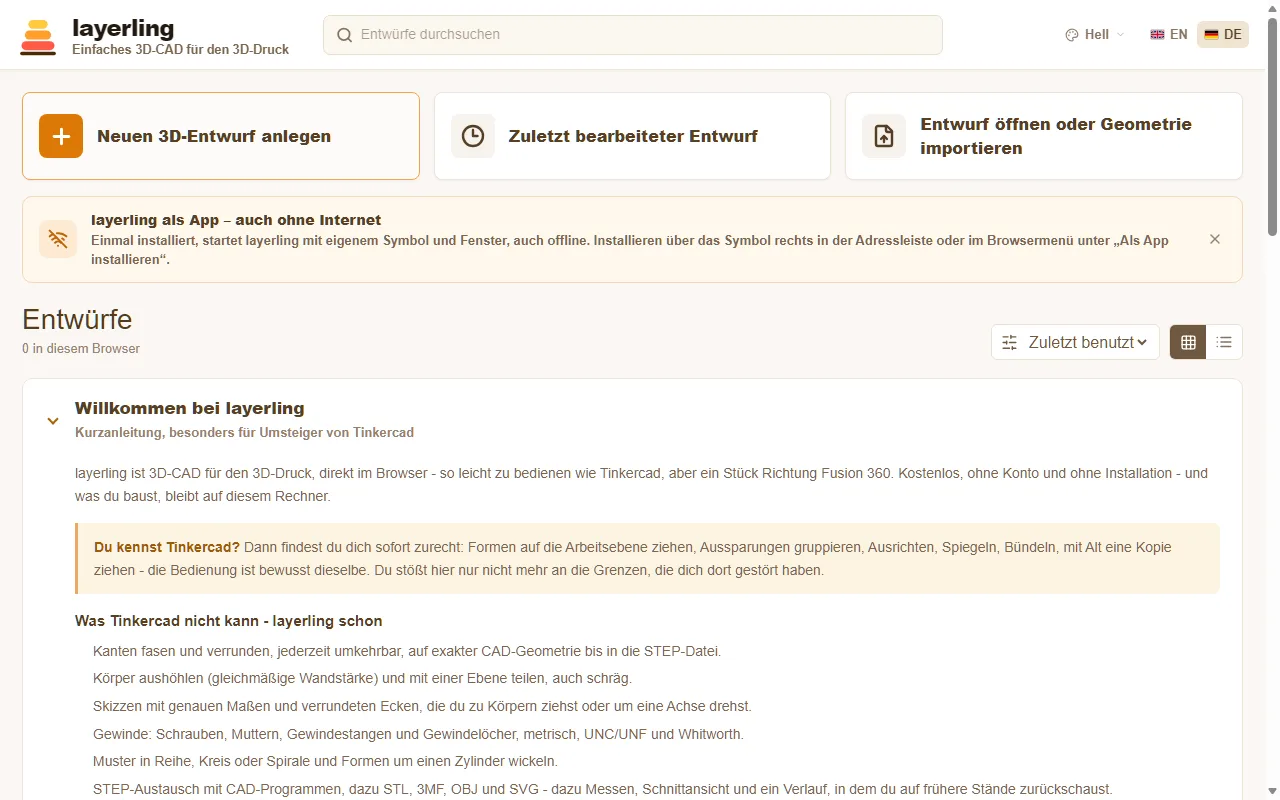Click the file import icon

[884, 136]
